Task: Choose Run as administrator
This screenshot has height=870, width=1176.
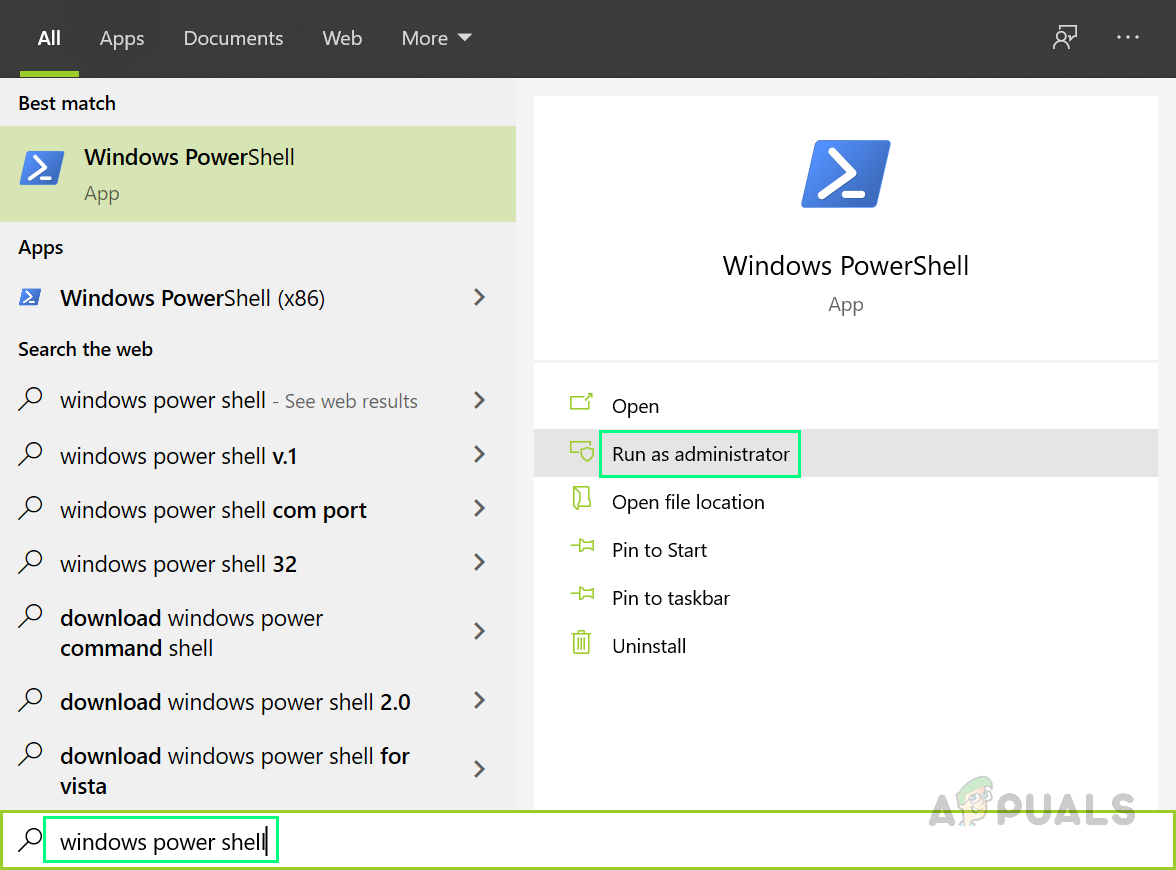Action: click(x=845, y=454)
